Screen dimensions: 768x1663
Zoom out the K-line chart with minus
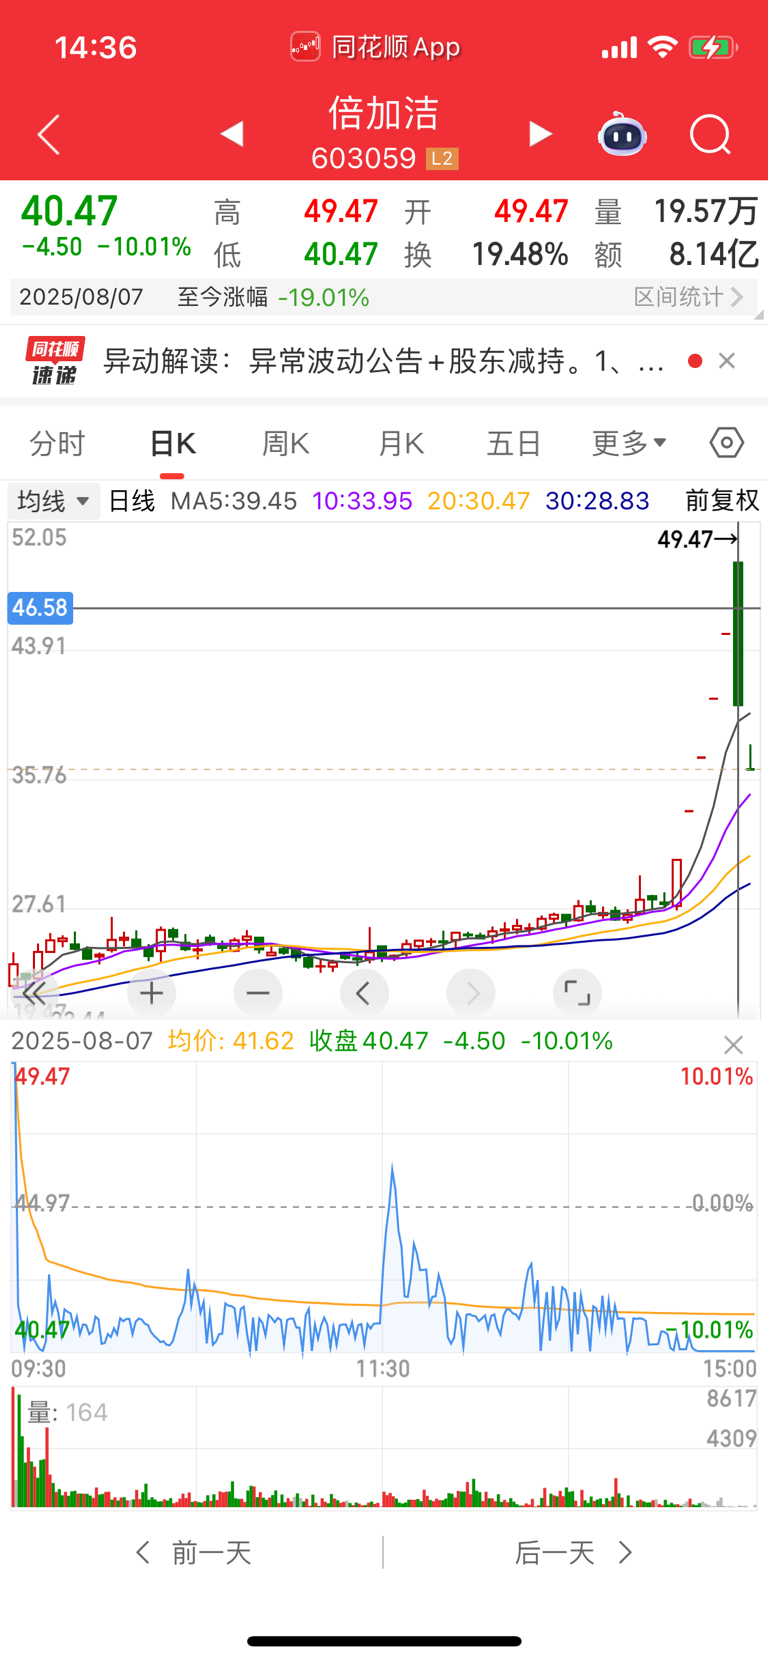(258, 993)
